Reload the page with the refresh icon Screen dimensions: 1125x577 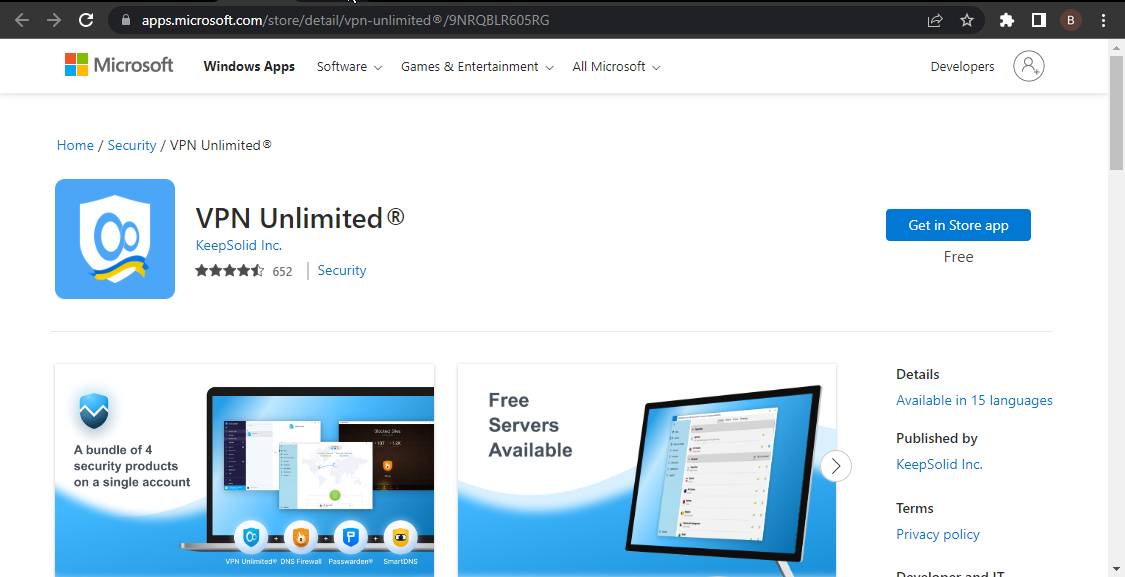point(86,20)
